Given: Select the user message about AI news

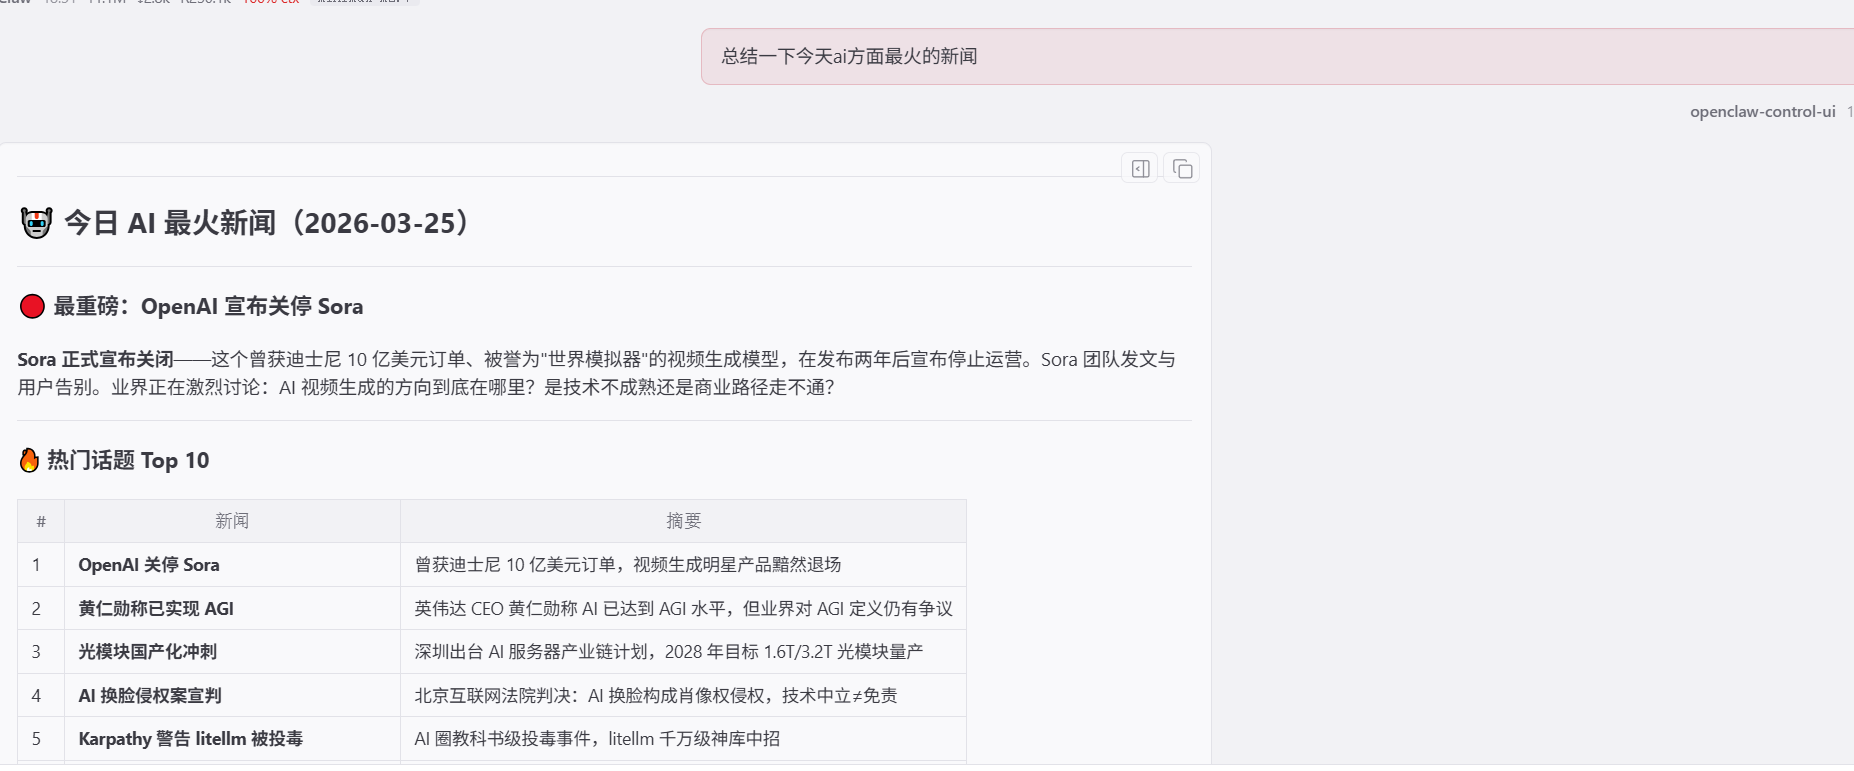Looking at the screenshot, I should pyautogui.click(x=849, y=57).
